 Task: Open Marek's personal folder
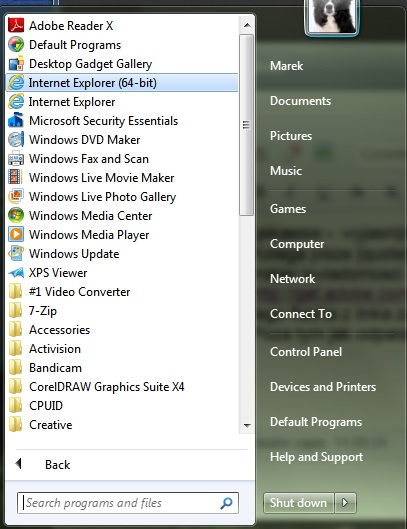pyautogui.click(x=287, y=66)
